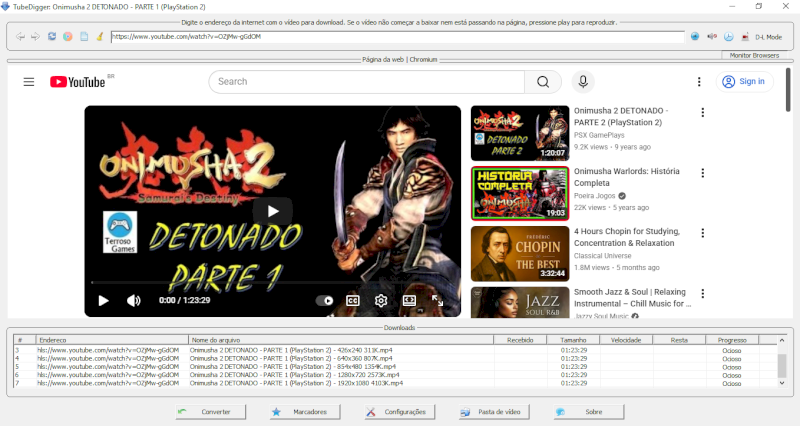
Task: Open YouTube settings three-dot menu near Sign in
Action: click(x=699, y=82)
